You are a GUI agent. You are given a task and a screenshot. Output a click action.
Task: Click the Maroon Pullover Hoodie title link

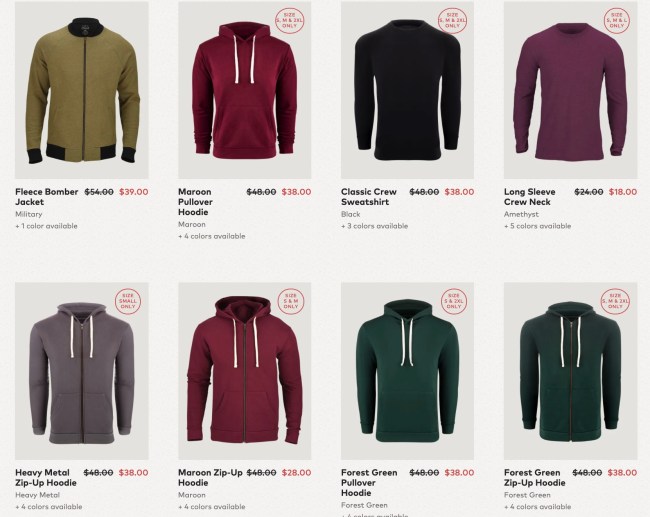pyautogui.click(x=195, y=202)
